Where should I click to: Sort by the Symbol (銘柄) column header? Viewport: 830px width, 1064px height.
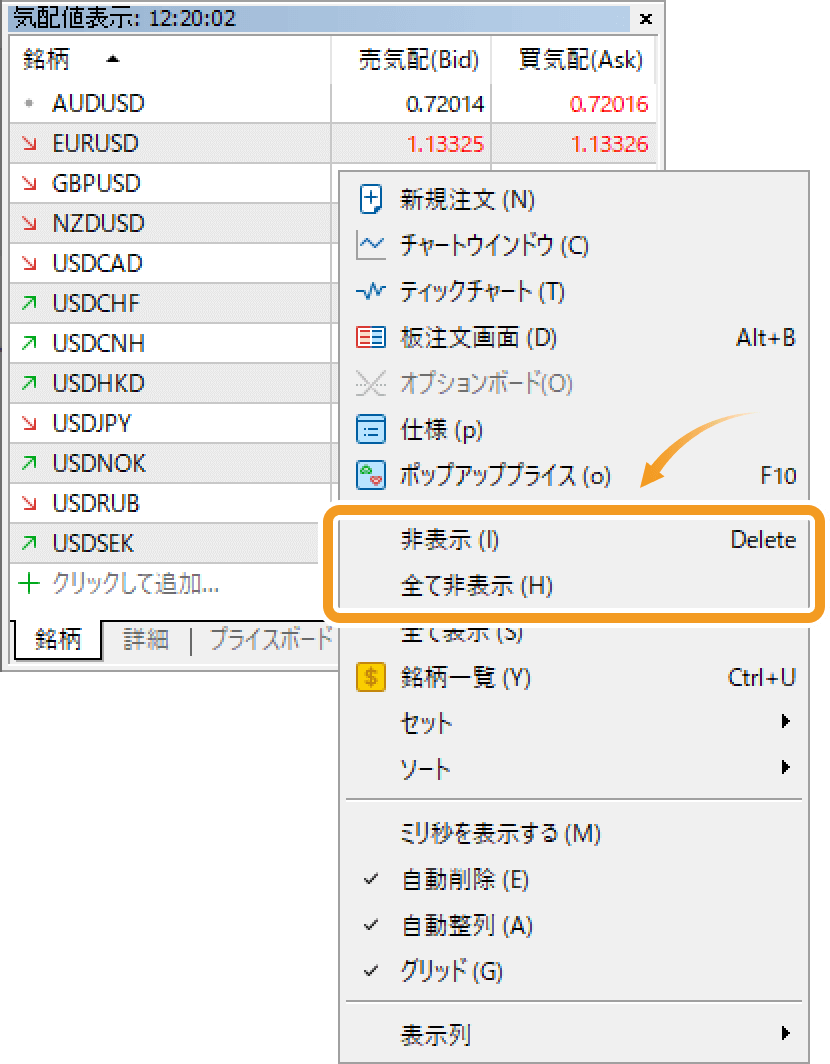coord(170,60)
